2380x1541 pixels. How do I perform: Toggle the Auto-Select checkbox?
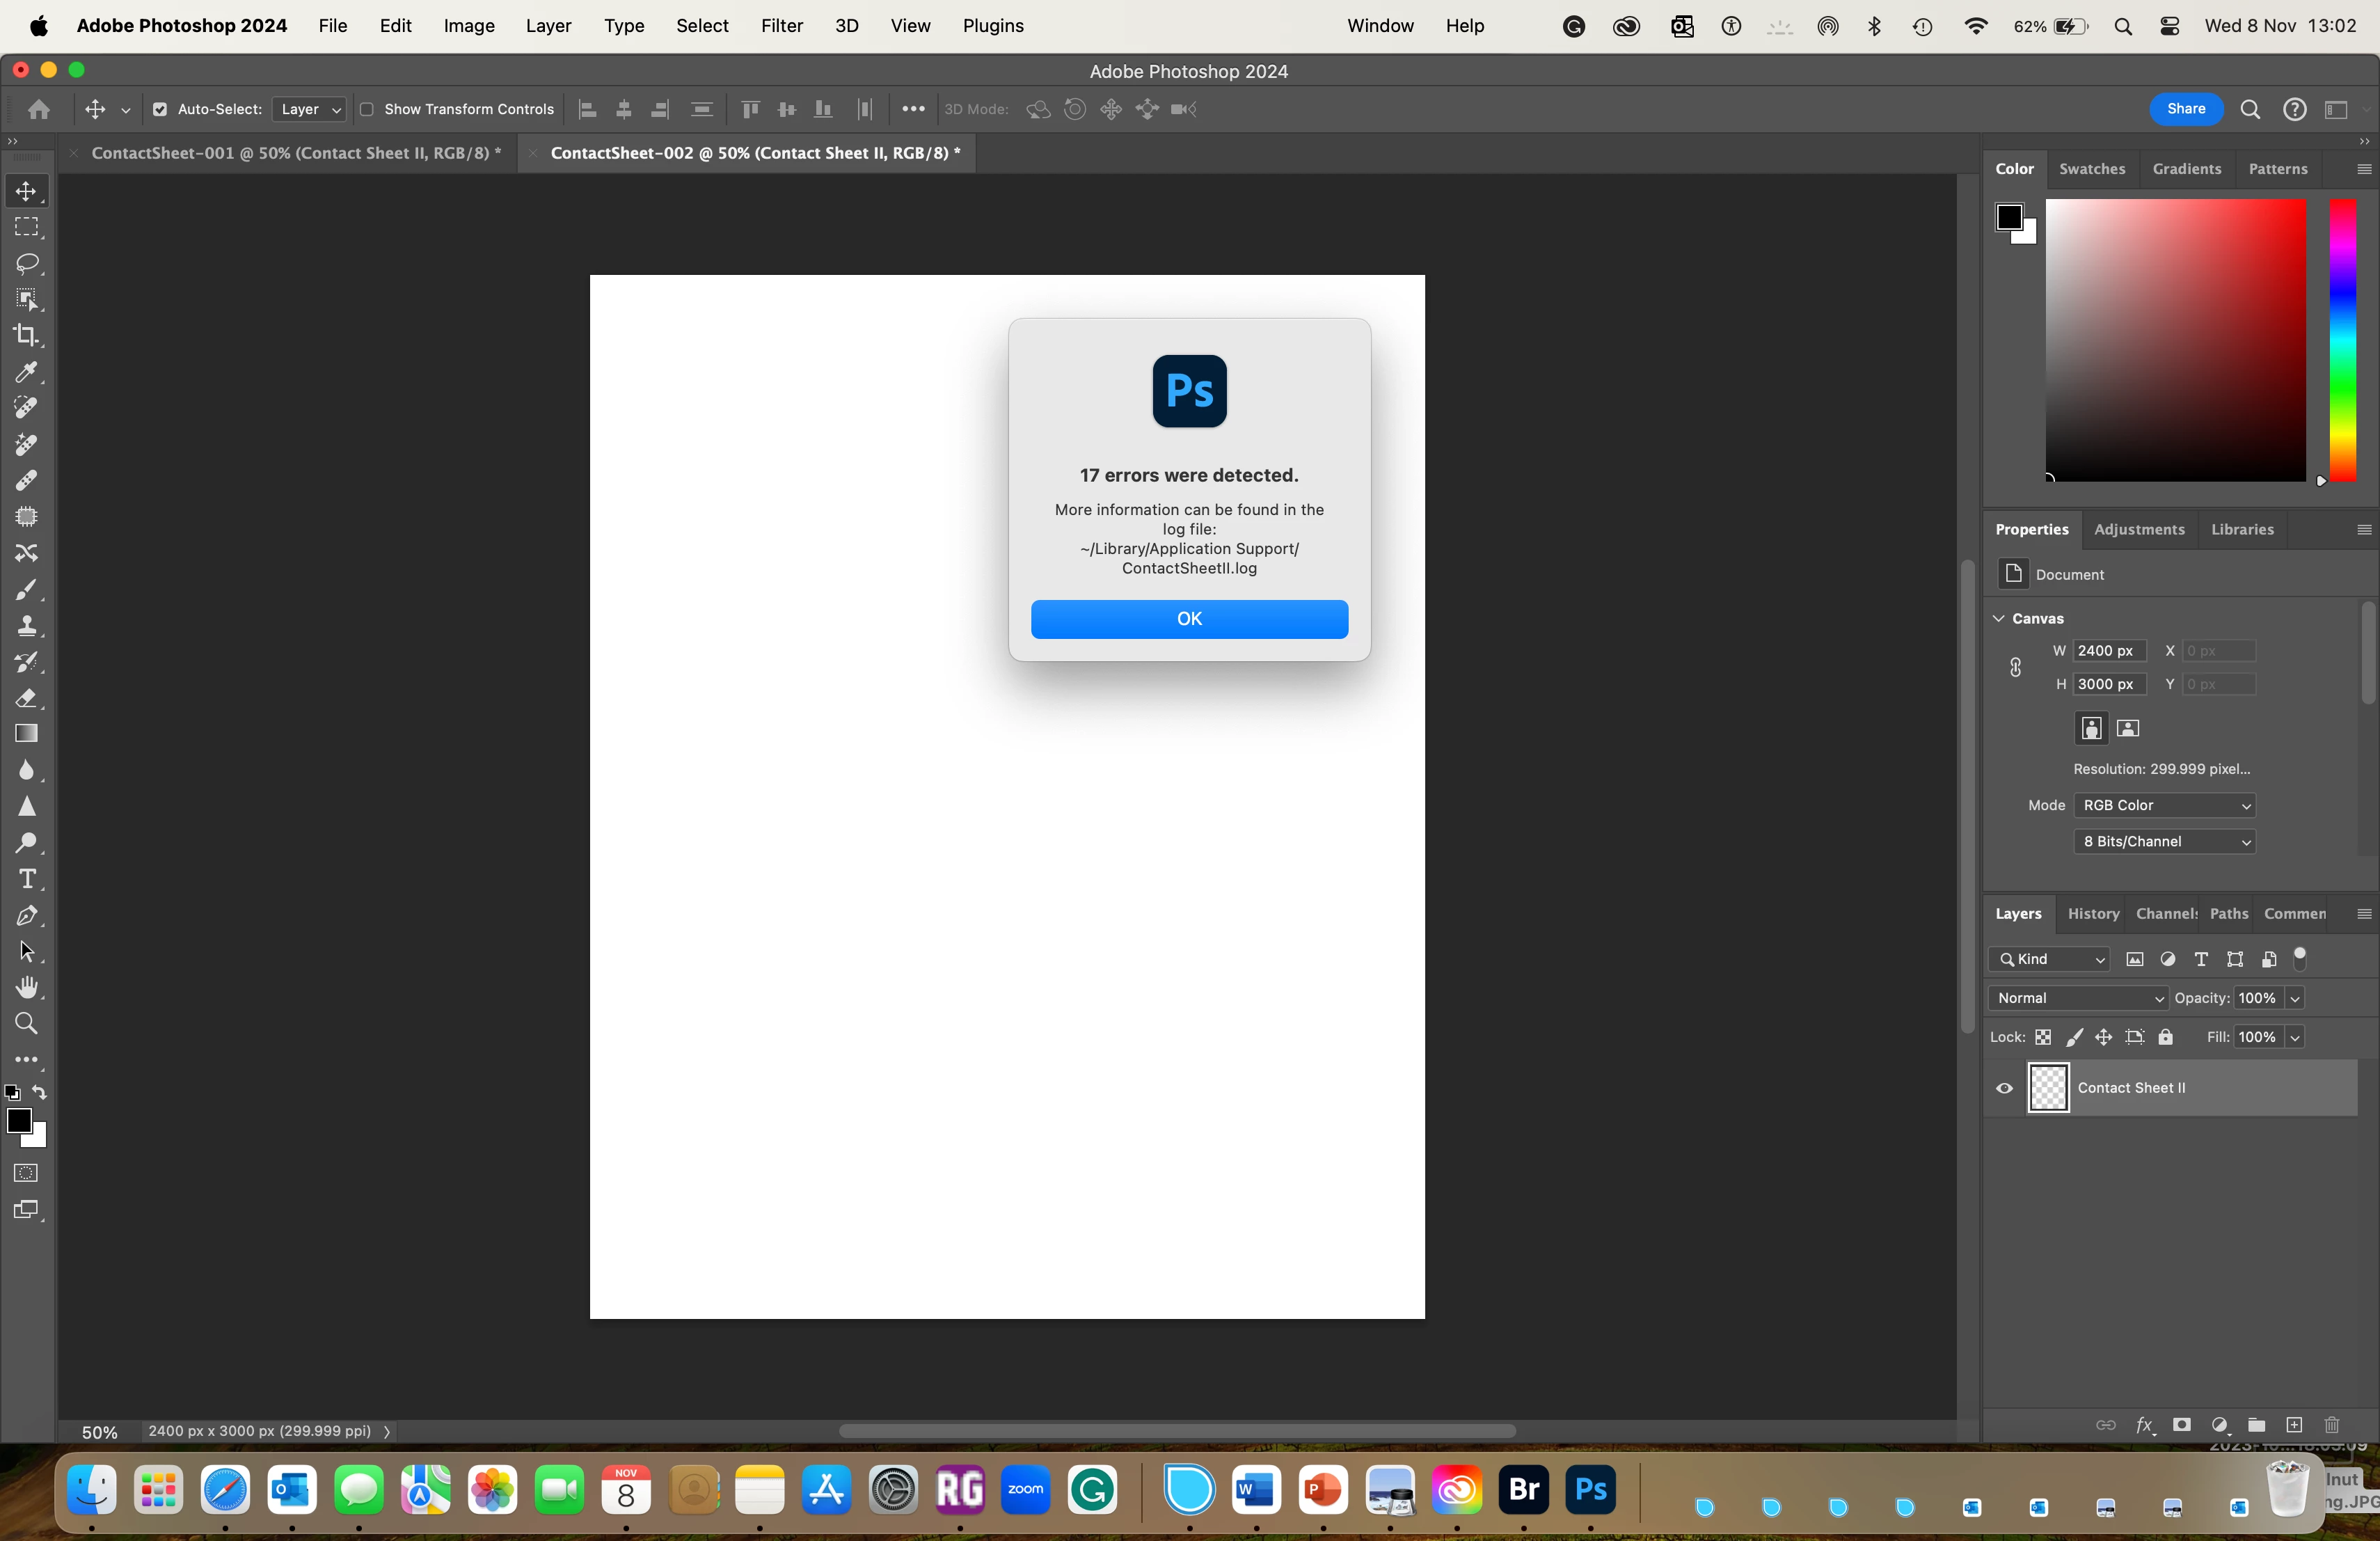[x=160, y=110]
